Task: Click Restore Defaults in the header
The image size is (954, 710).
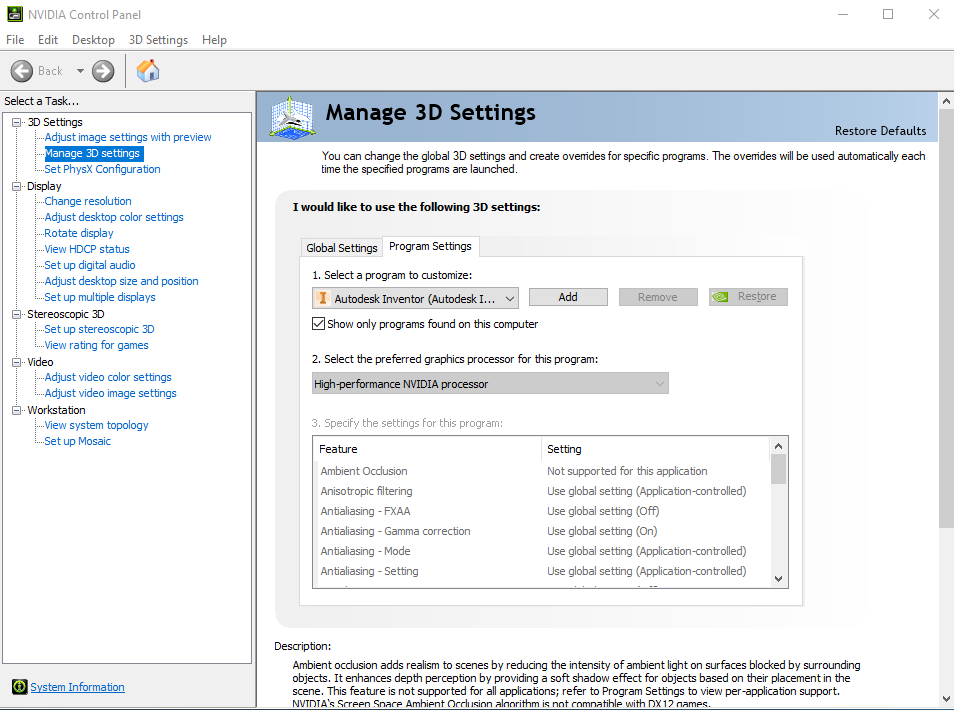Action: (880, 131)
